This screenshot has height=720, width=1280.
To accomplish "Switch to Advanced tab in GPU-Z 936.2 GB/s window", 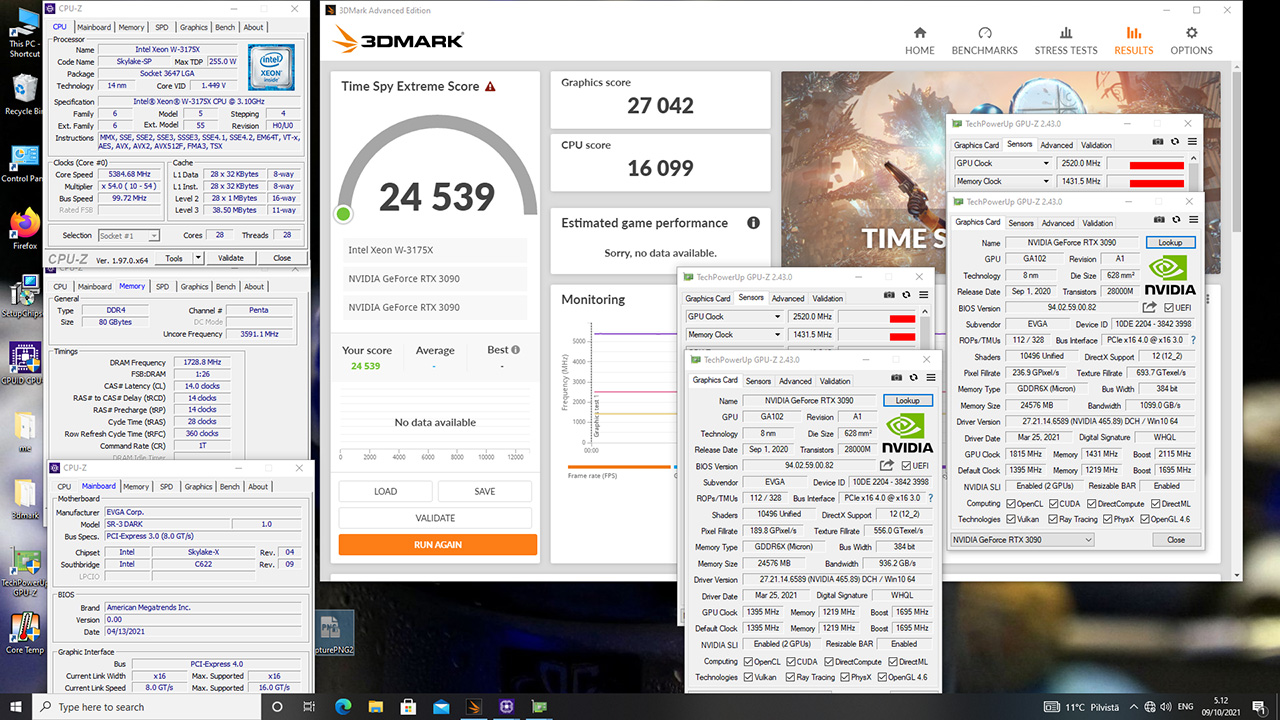I will [795, 381].
